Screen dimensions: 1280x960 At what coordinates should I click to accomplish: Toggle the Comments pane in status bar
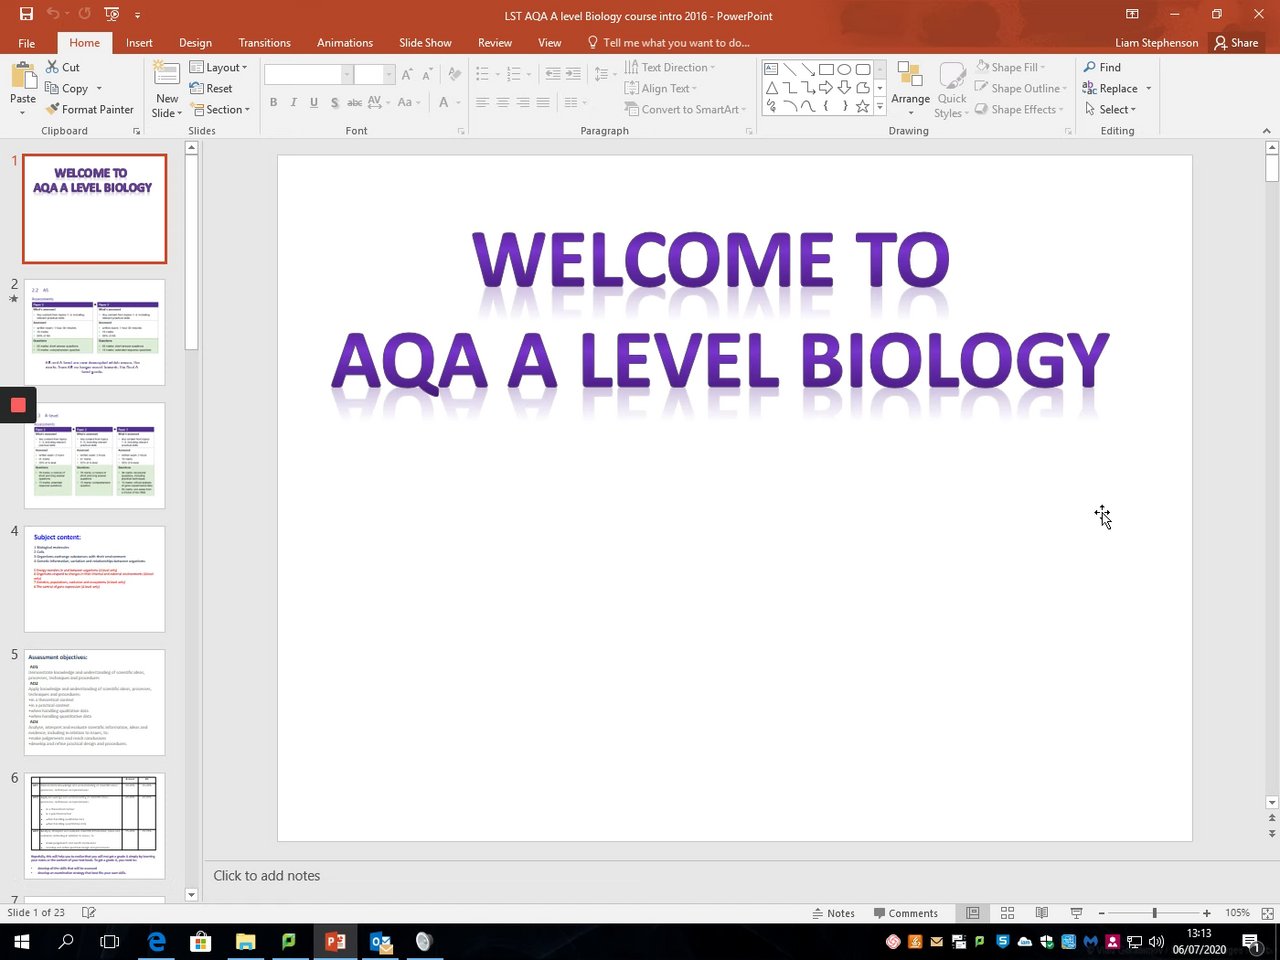pos(905,913)
